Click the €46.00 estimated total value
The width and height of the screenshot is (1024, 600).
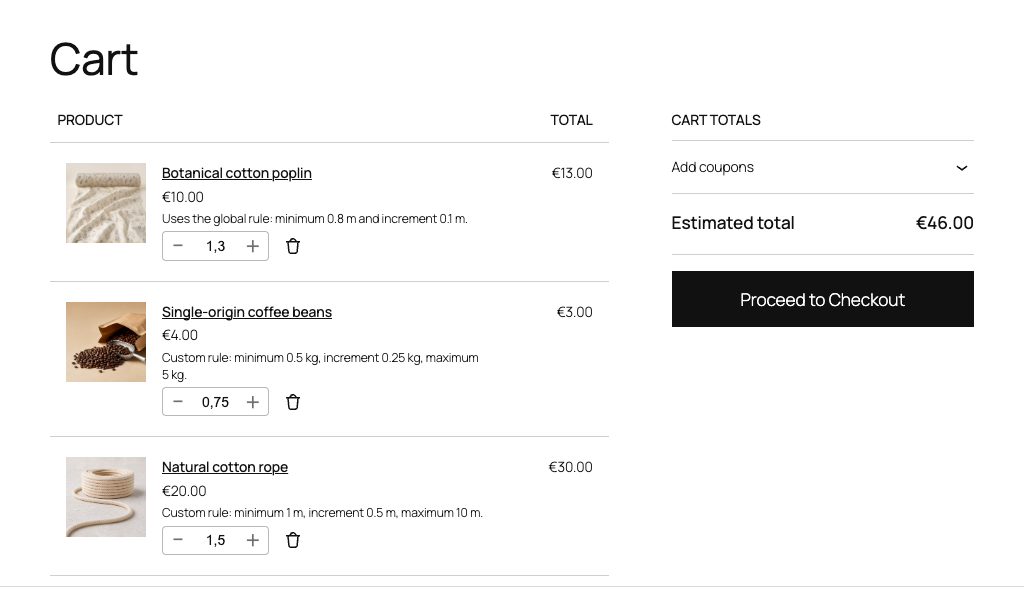tap(944, 223)
